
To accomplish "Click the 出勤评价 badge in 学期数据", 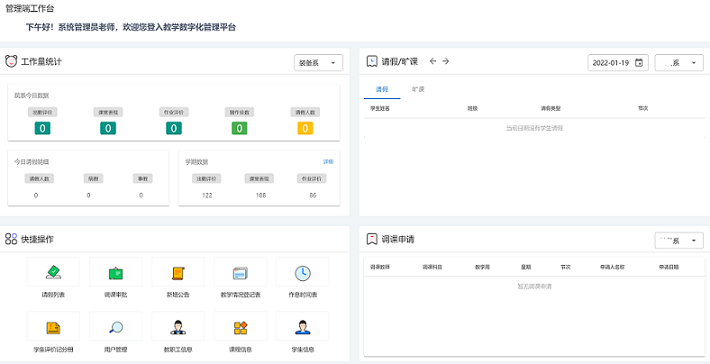I will [206, 178].
